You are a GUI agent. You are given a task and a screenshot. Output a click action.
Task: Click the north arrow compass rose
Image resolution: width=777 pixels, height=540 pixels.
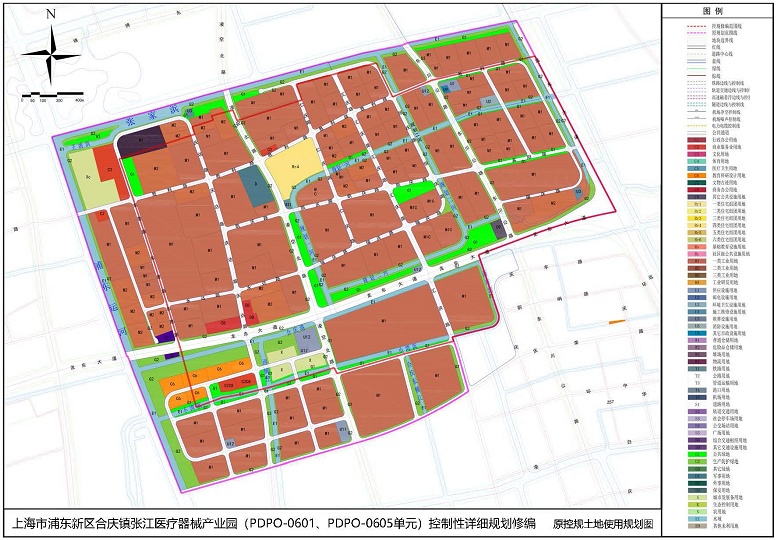pos(51,54)
